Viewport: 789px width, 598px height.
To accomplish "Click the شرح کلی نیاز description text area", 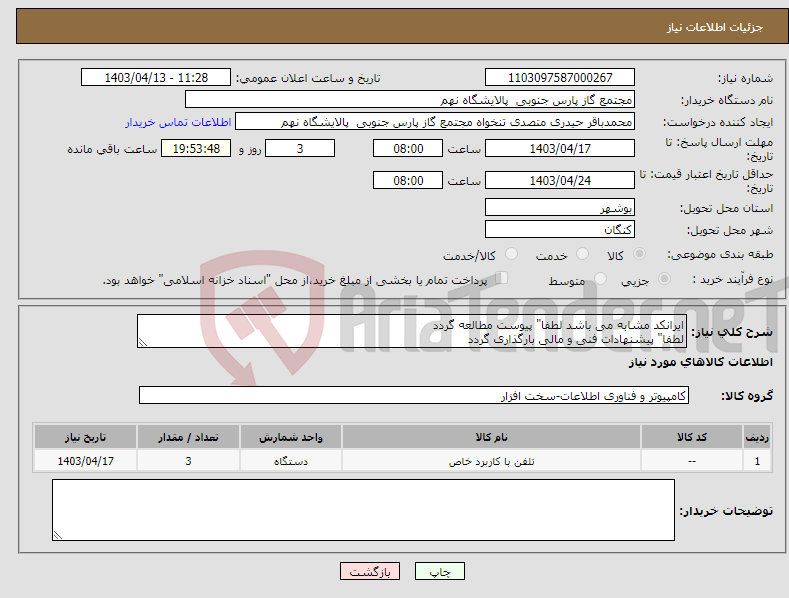I will coord(412,331).
